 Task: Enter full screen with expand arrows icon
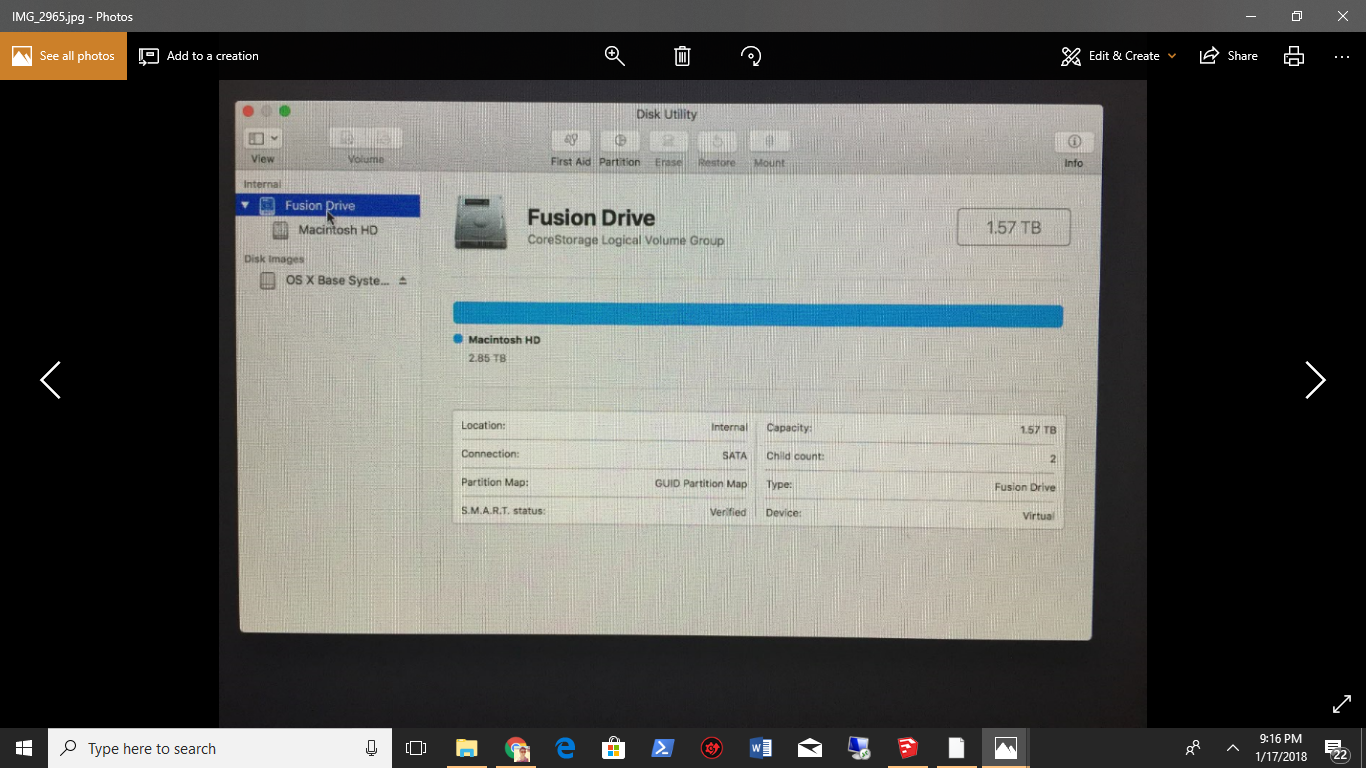click(1342, 704)
